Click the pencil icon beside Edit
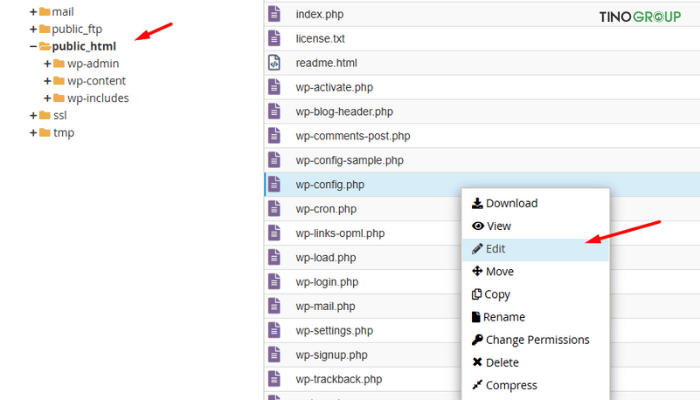The image size is (700, 400). click(x=477, y=249)
